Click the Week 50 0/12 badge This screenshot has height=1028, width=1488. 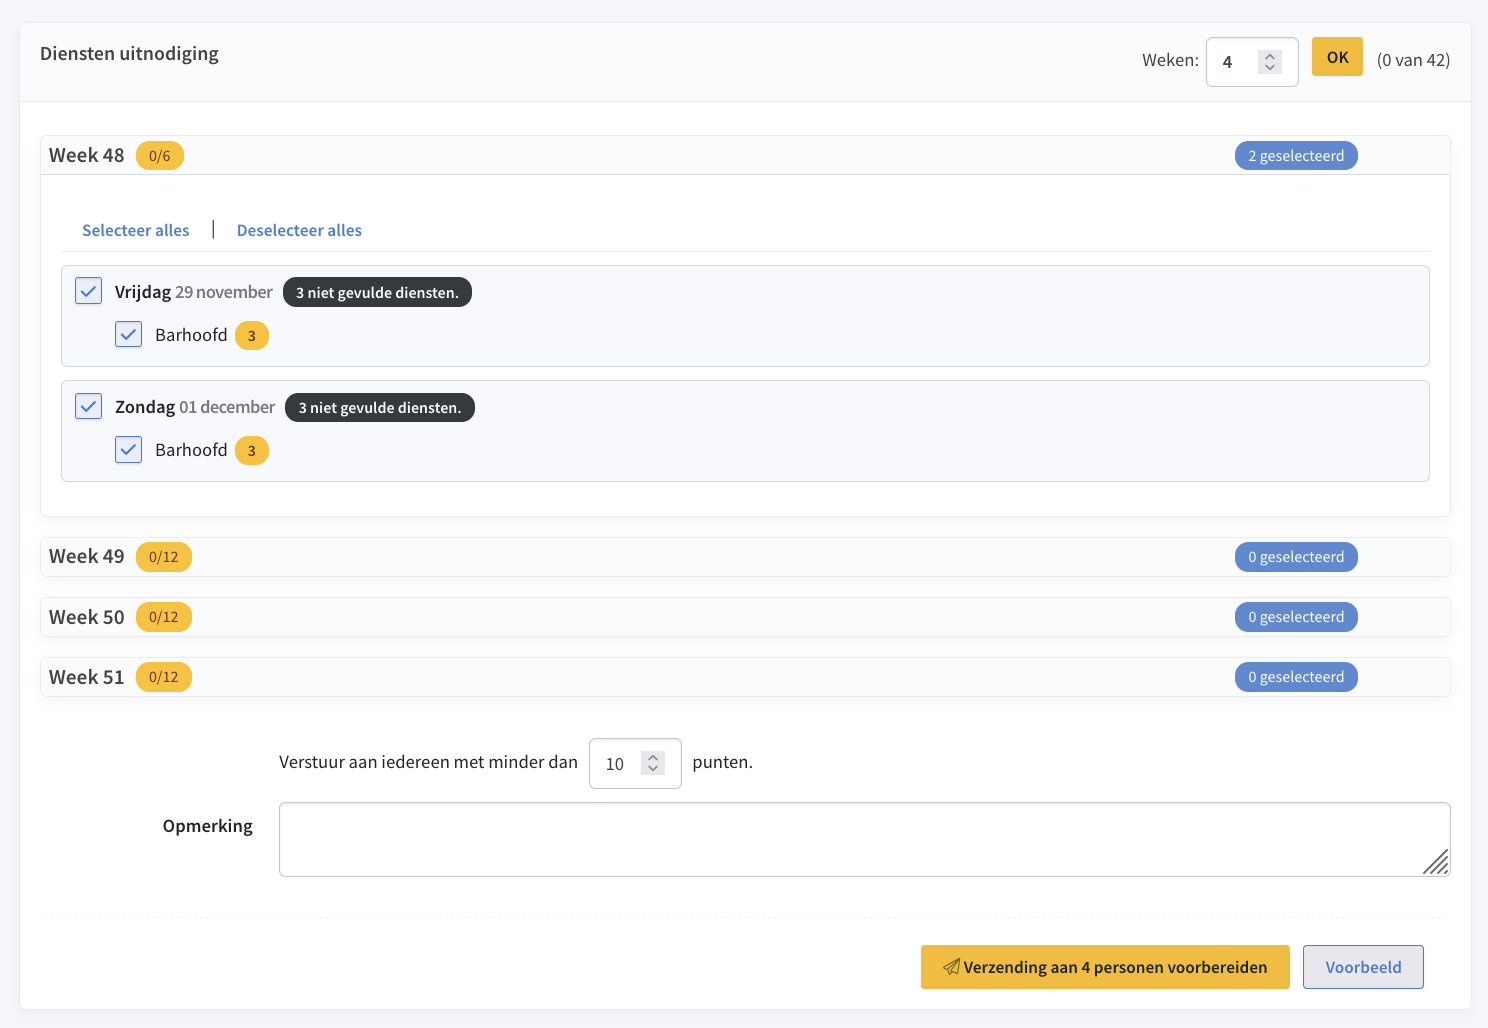pos(164,617)
